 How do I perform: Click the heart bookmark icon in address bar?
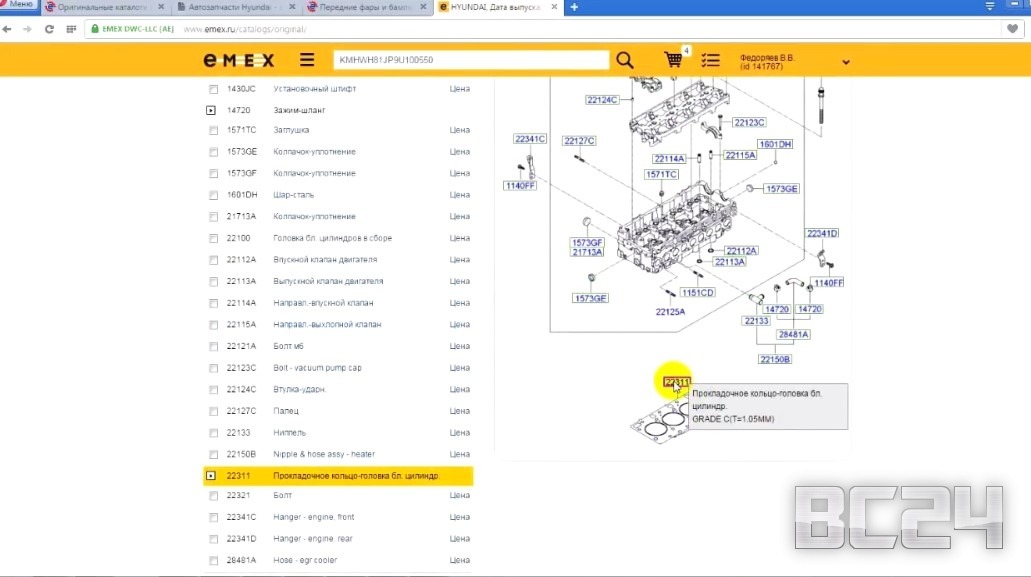(x=1013, y=29)
